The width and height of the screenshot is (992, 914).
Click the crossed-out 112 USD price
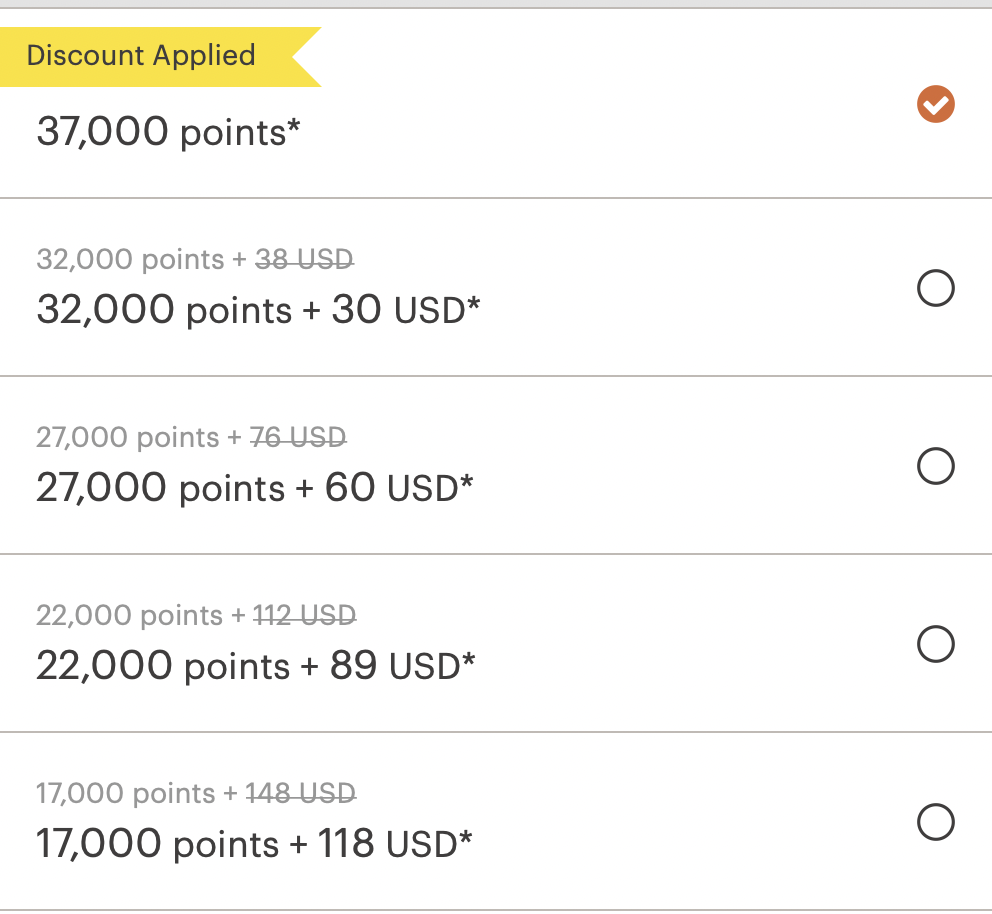[x=304, y=615]
